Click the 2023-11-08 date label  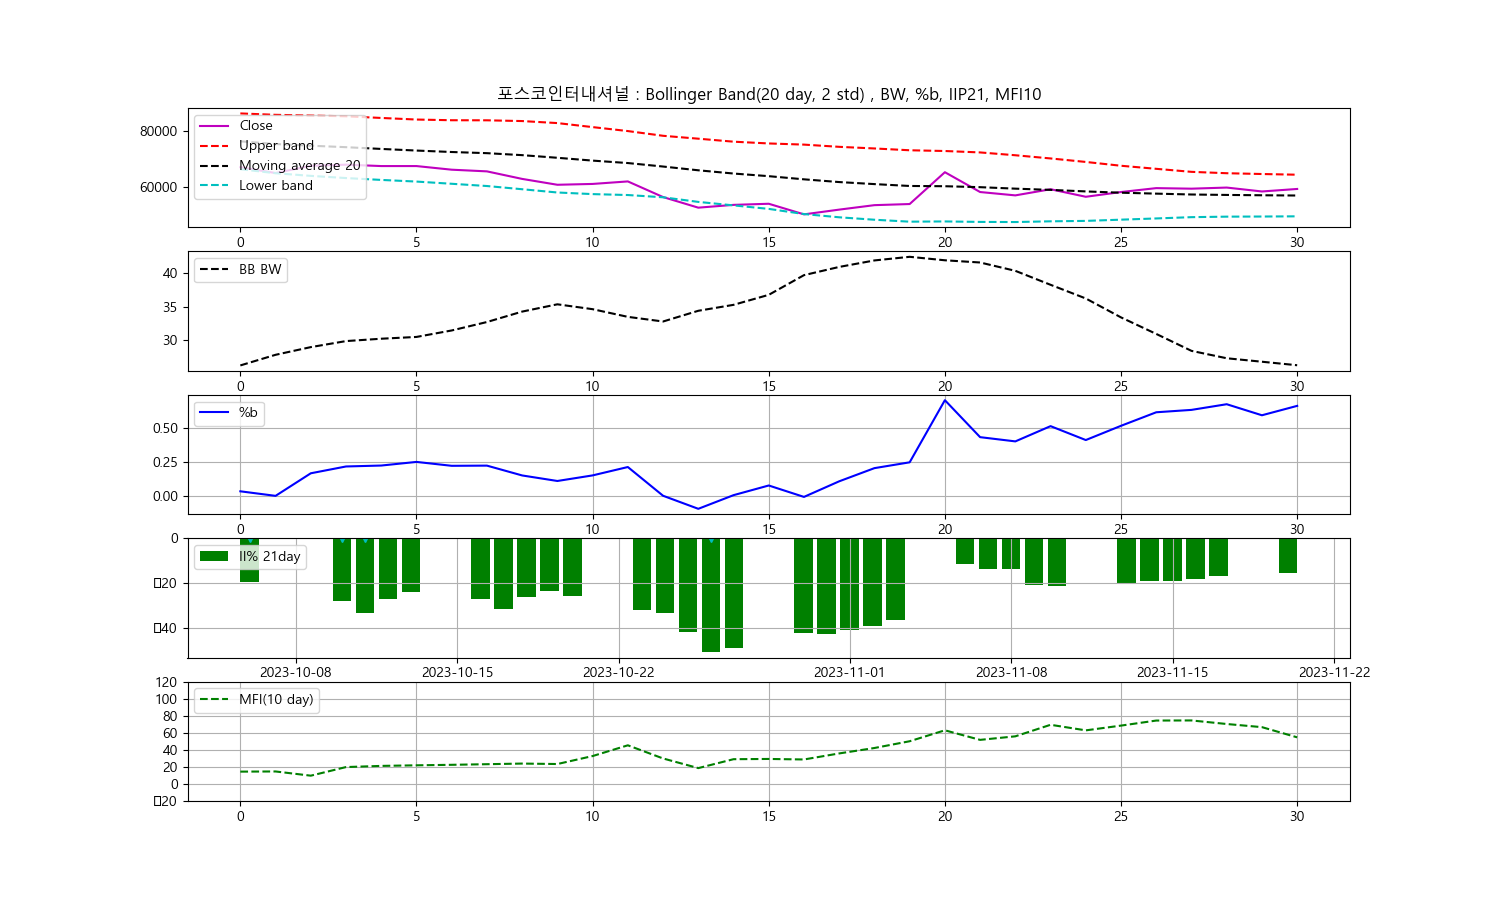point(1011,672)
